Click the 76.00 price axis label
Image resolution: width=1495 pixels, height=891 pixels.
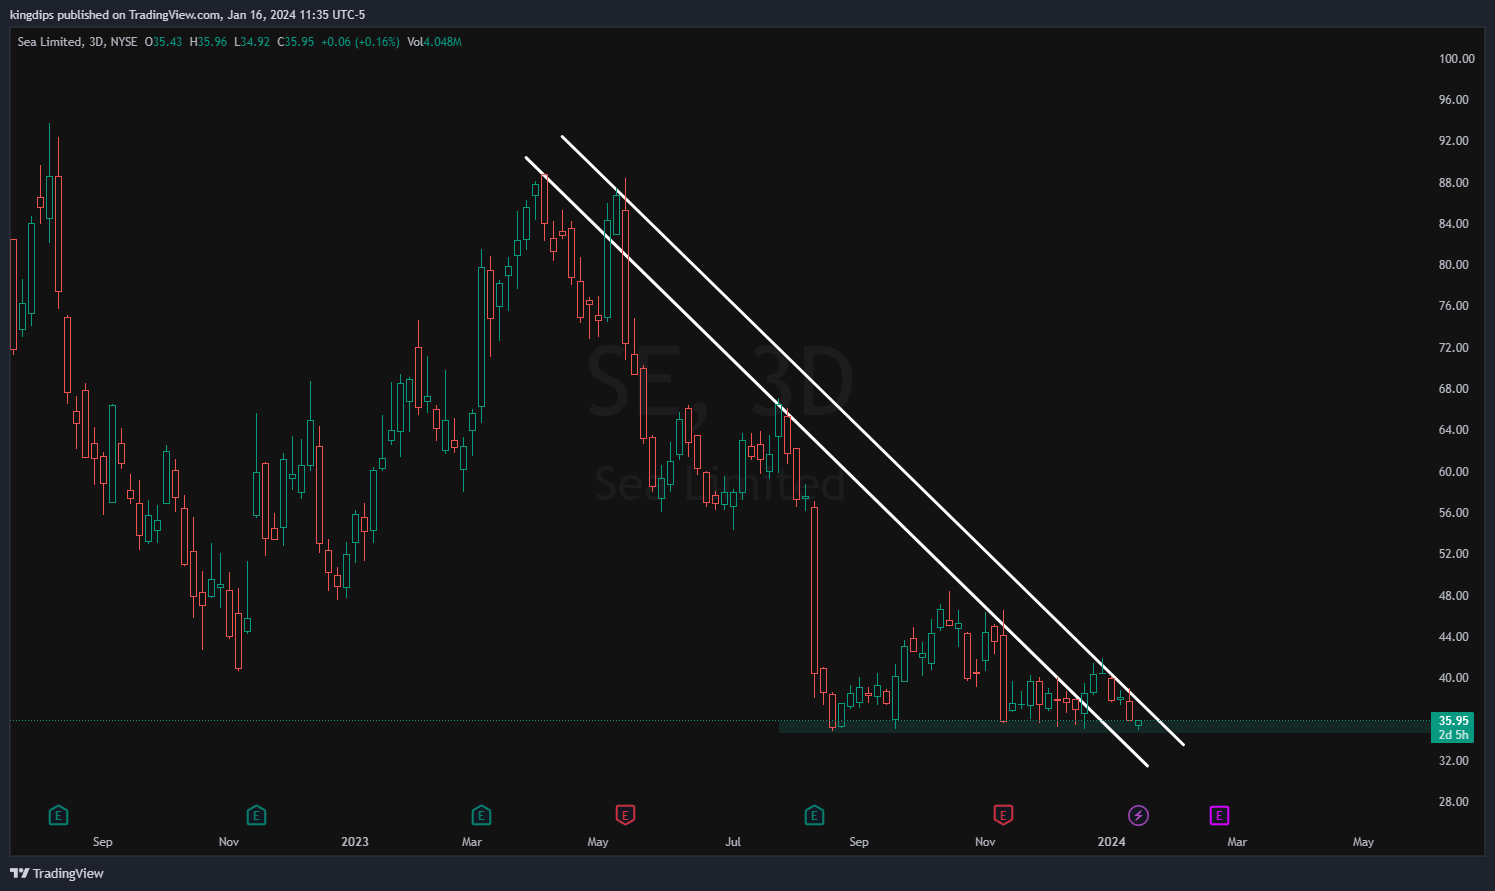pos(1453,306)
